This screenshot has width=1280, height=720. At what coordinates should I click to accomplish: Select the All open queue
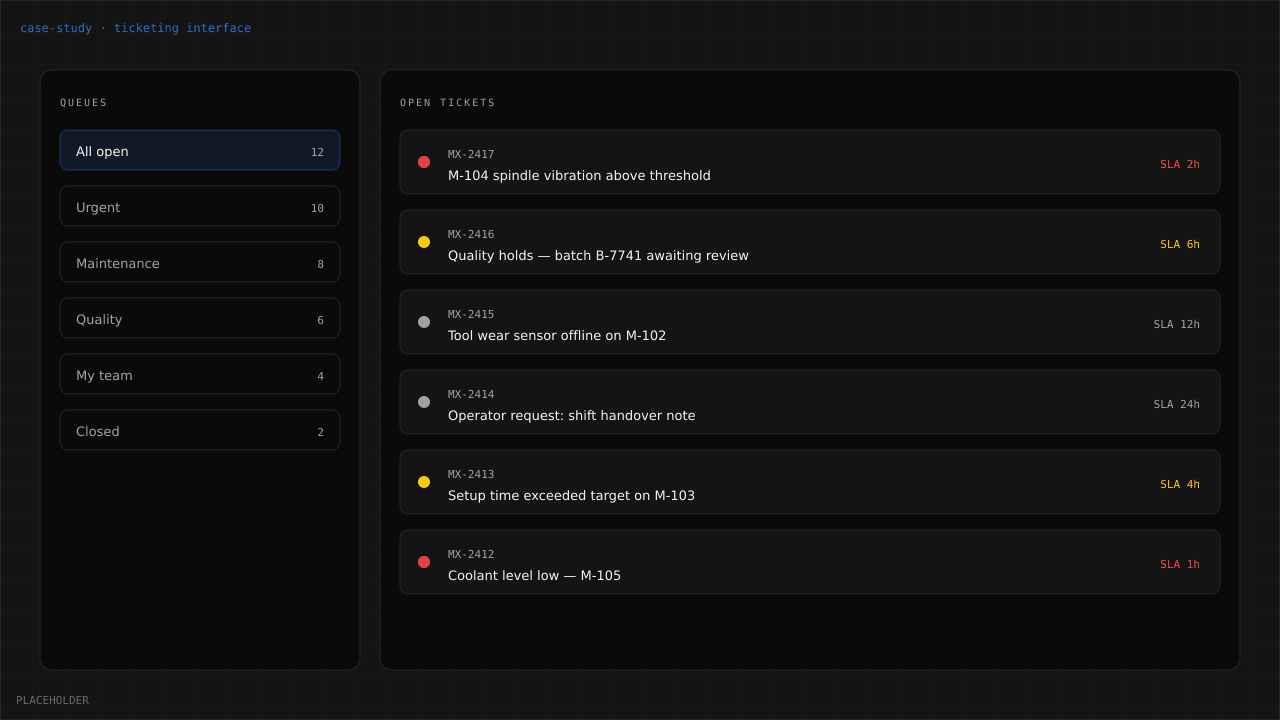pyautogui.click(x=200, y=150)
